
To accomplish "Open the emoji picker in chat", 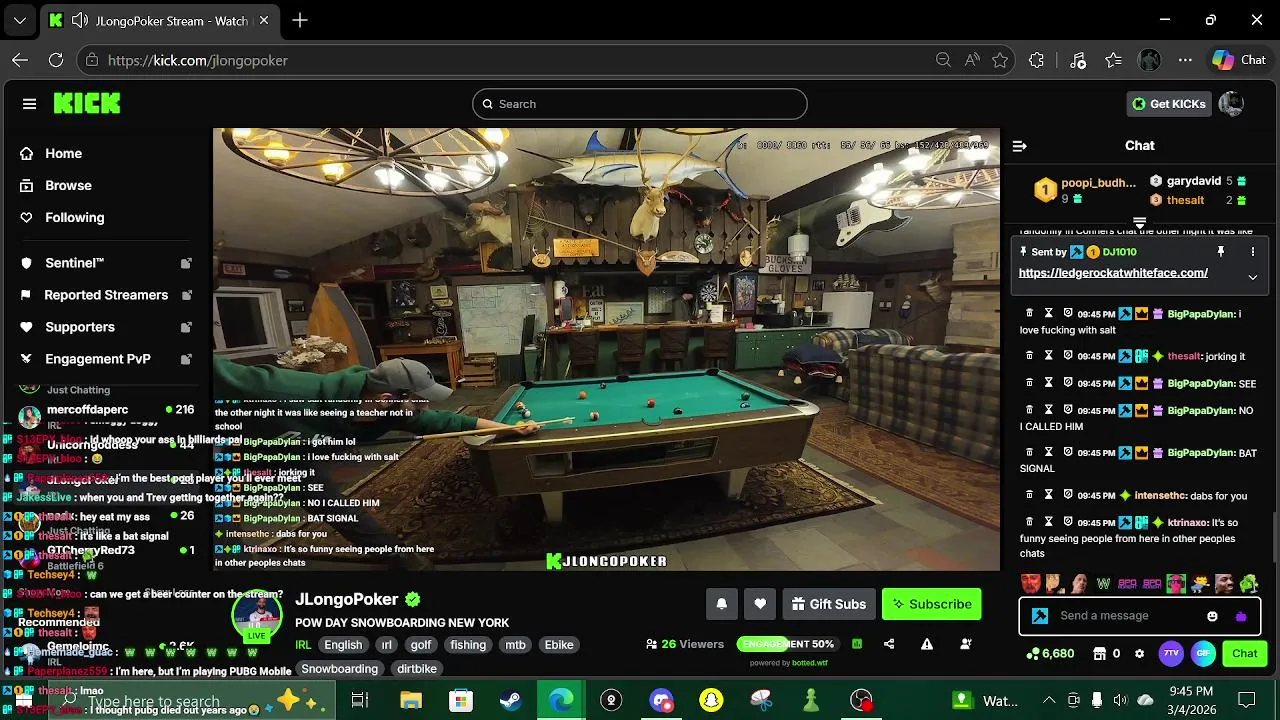I will tap(1212, 616).
